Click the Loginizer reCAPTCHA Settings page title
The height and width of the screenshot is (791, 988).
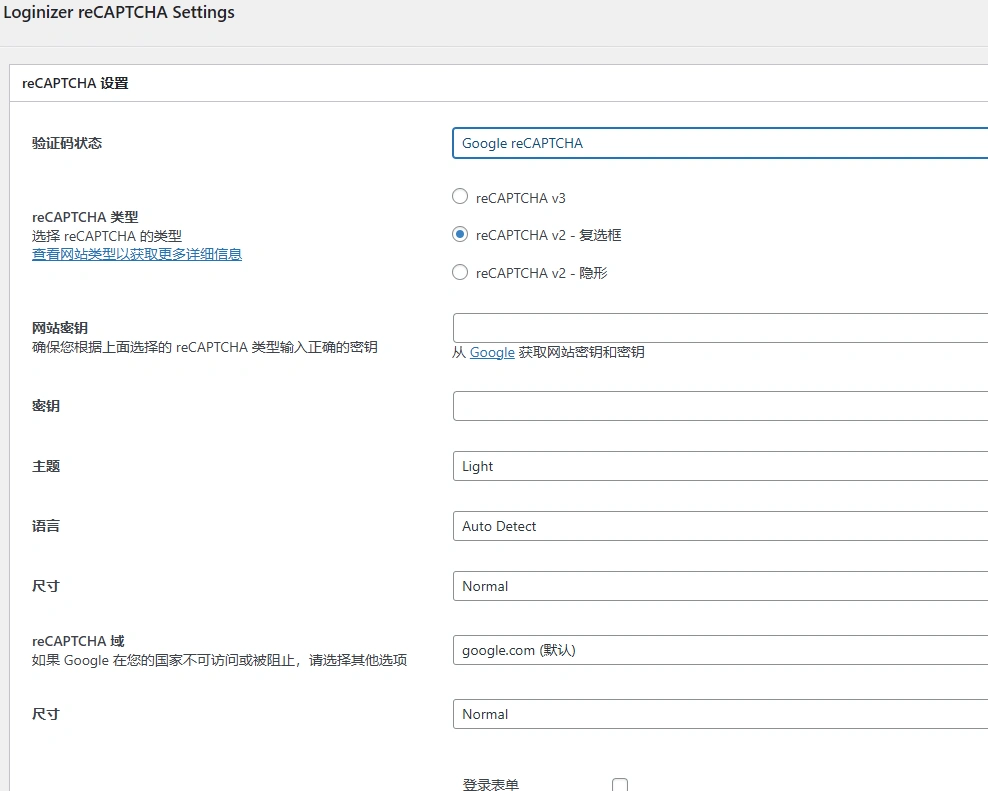point(120,12)
